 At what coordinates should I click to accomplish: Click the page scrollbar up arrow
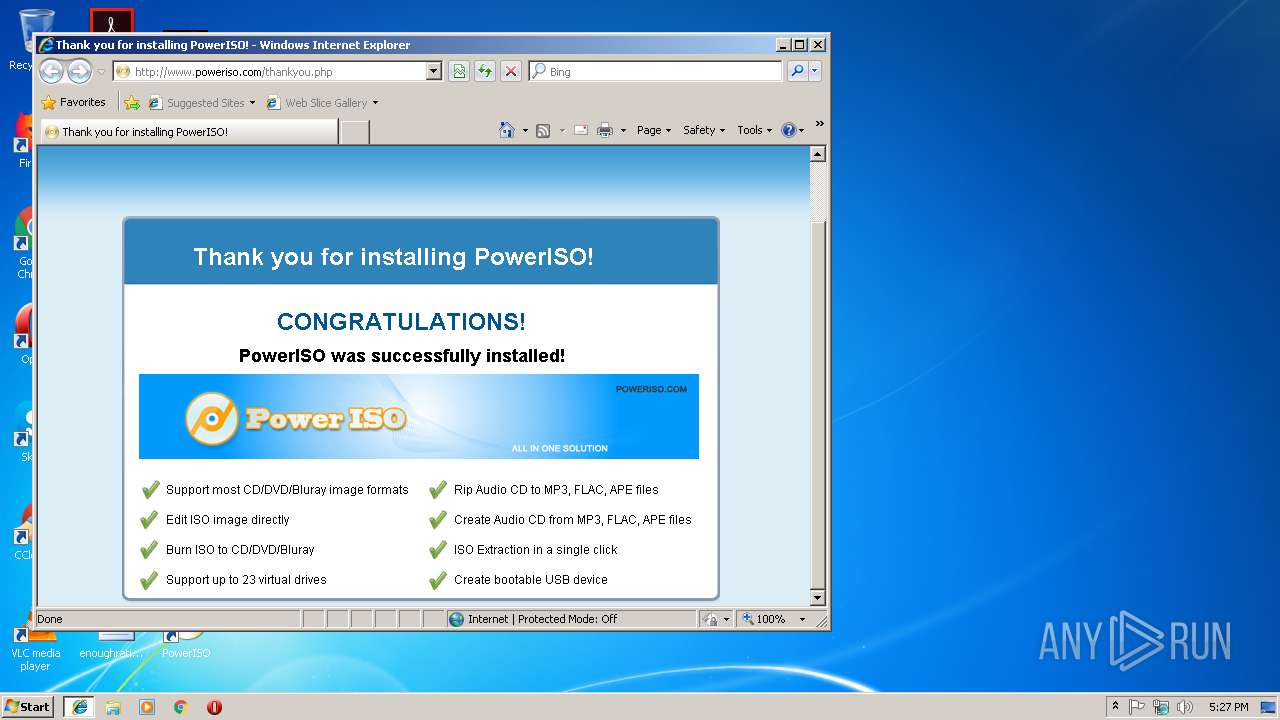(817, 154)
